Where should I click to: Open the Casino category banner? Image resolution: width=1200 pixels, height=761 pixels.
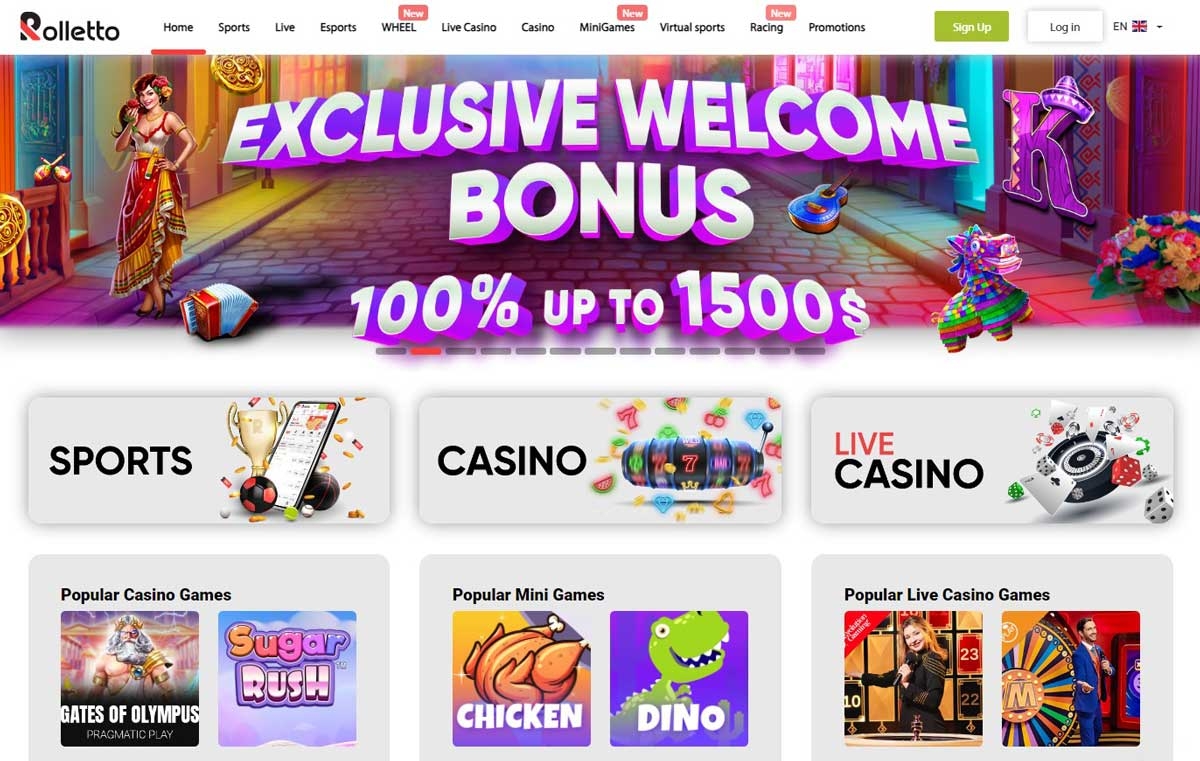tap(600, 460)
